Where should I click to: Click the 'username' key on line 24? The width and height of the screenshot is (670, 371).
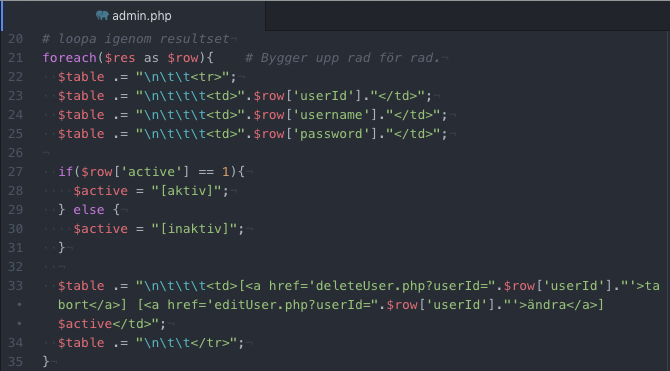pos(331,115)
